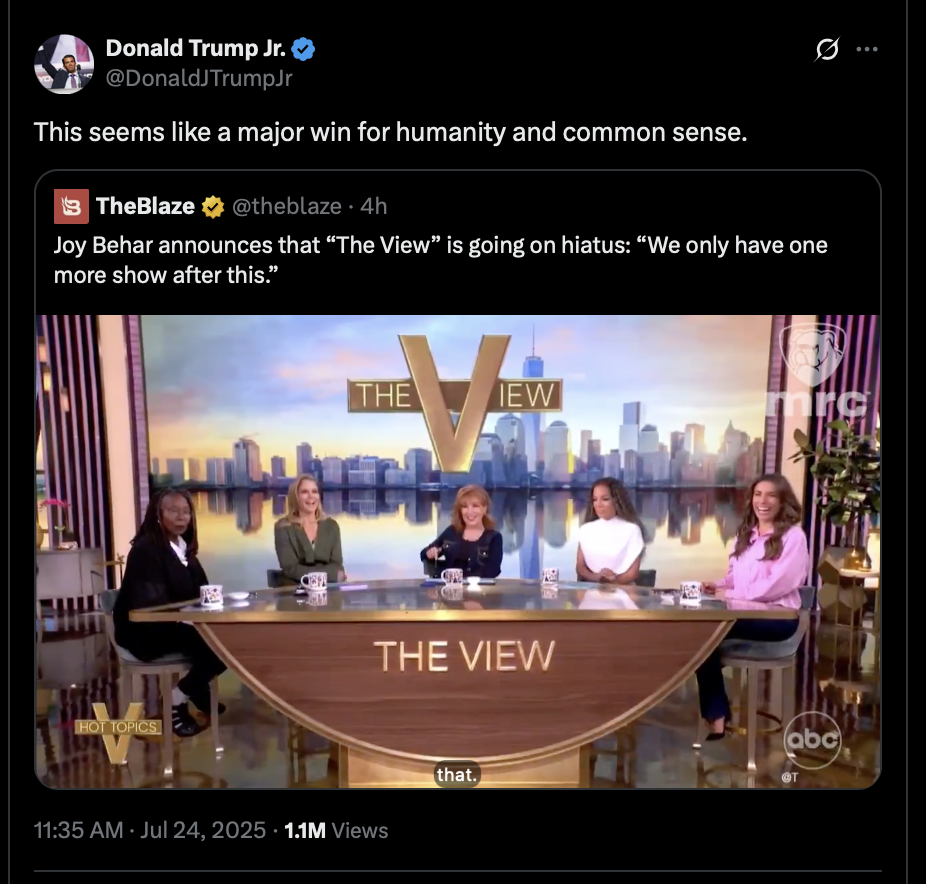This screenshot has height=884, width=926.
Task: Open quoted post text about Joy Behar
Action: pyautogui.click(x=441, y=260)
